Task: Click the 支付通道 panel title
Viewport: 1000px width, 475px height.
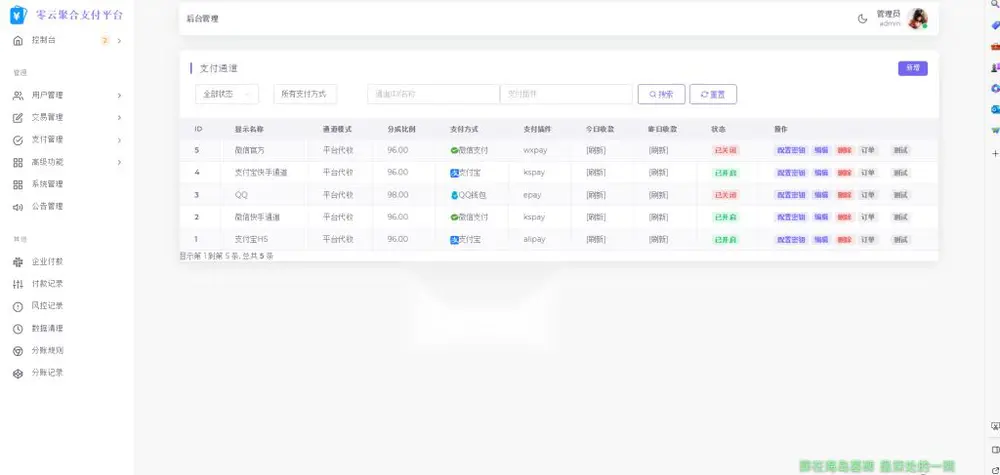Action: (x=219, y=68)
